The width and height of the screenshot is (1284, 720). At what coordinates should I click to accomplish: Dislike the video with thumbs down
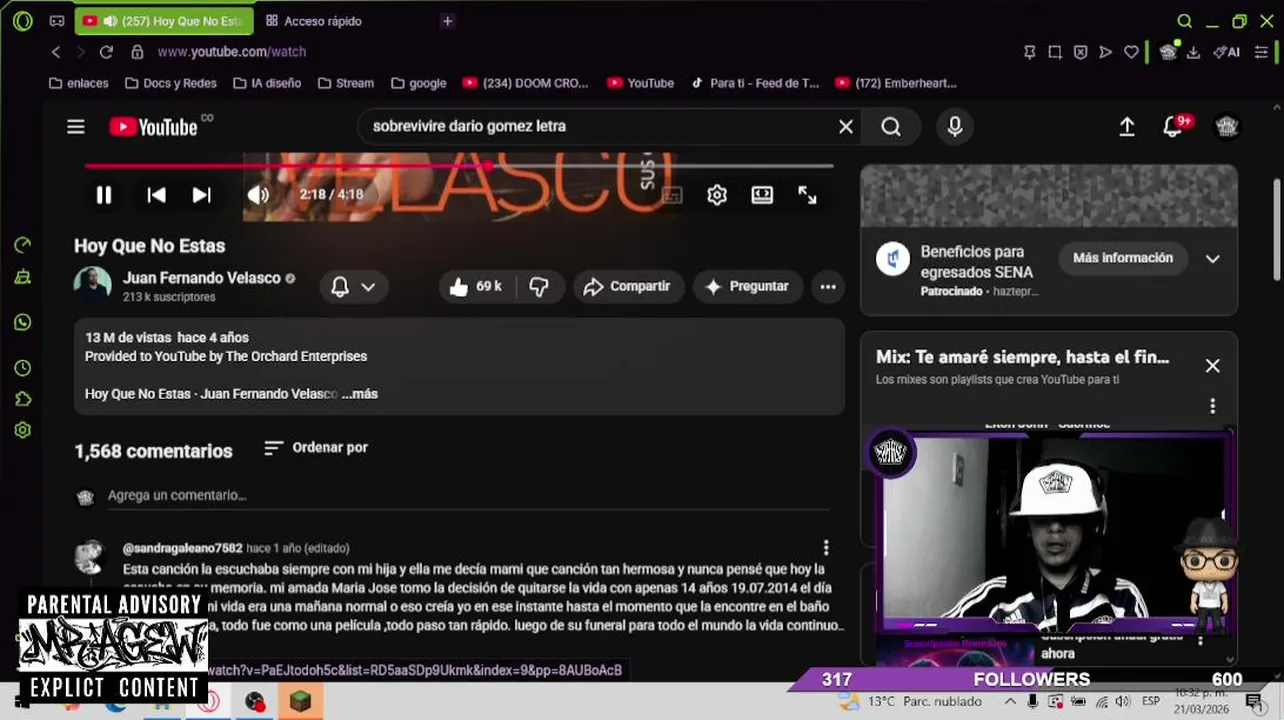click(539, 287)
